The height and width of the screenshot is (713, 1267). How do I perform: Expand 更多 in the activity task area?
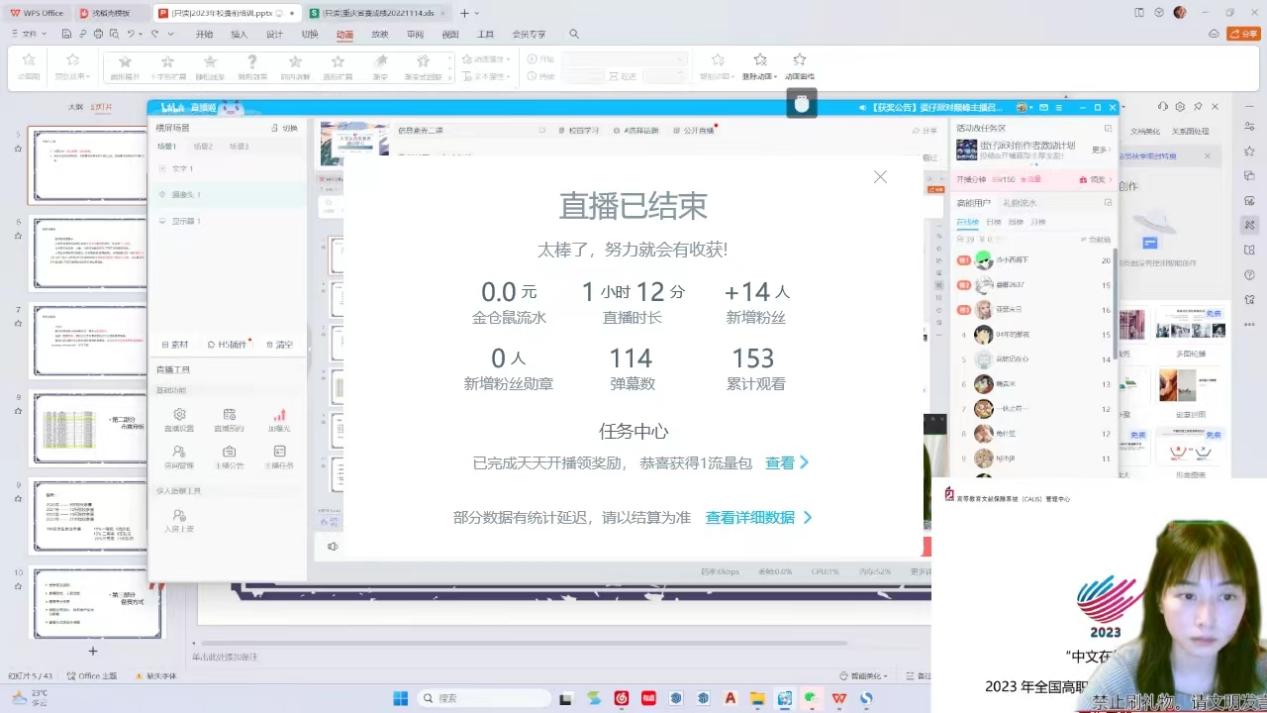1100,150
